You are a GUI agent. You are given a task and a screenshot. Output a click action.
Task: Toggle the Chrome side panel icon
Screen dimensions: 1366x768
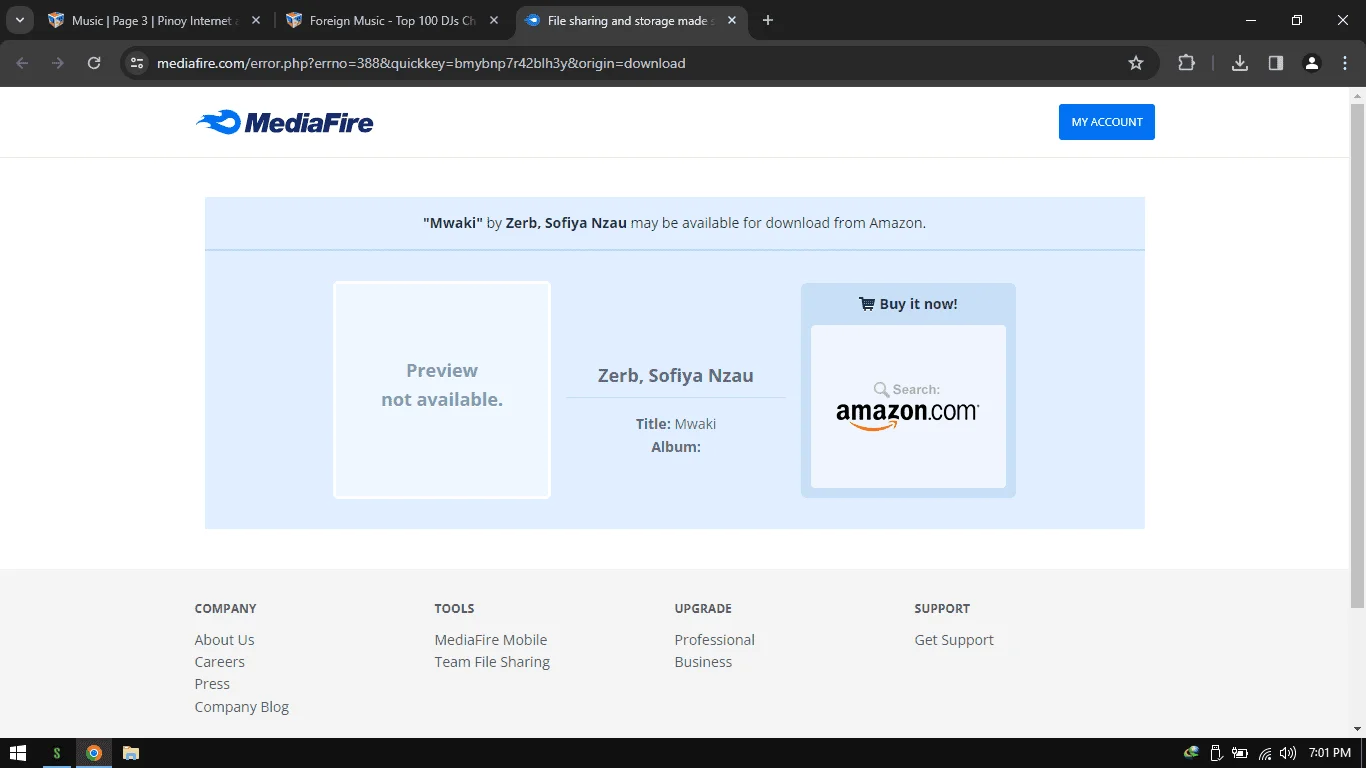1276,63
